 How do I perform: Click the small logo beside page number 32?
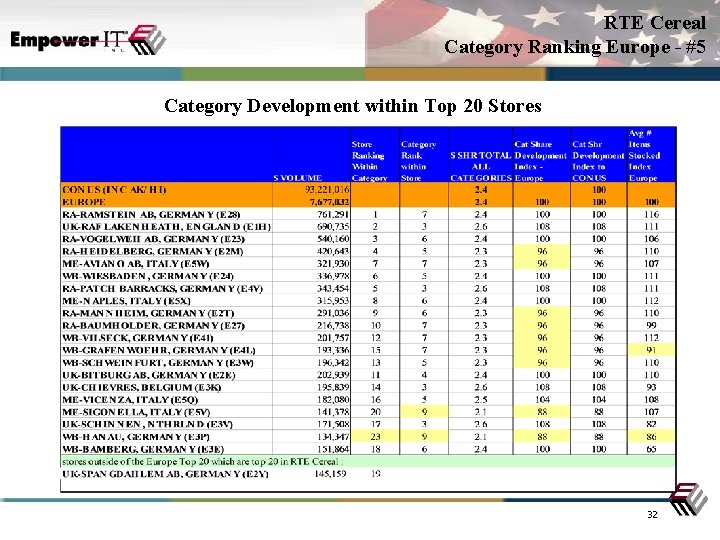(687, 499)
